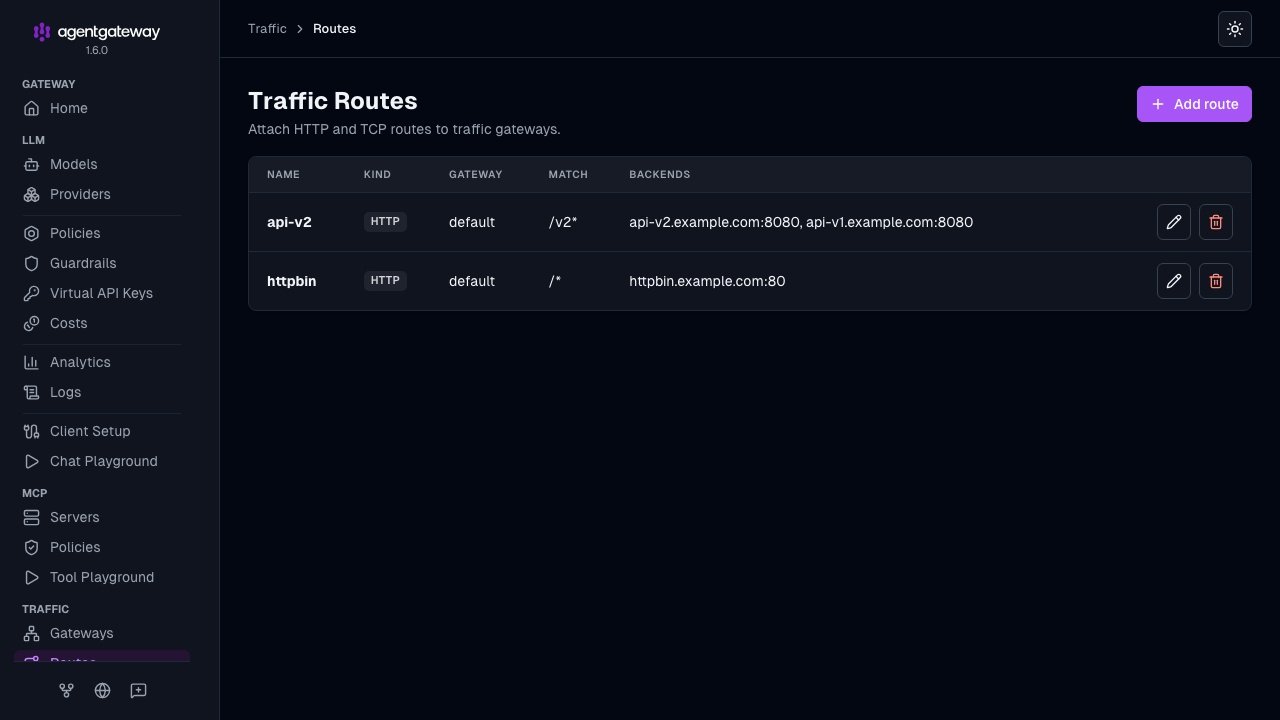Image resolution: width=1280 pixels, height=720 pixels.
Task: Toggle the light/dark theme sun icon
Action: click(1235, 29)
